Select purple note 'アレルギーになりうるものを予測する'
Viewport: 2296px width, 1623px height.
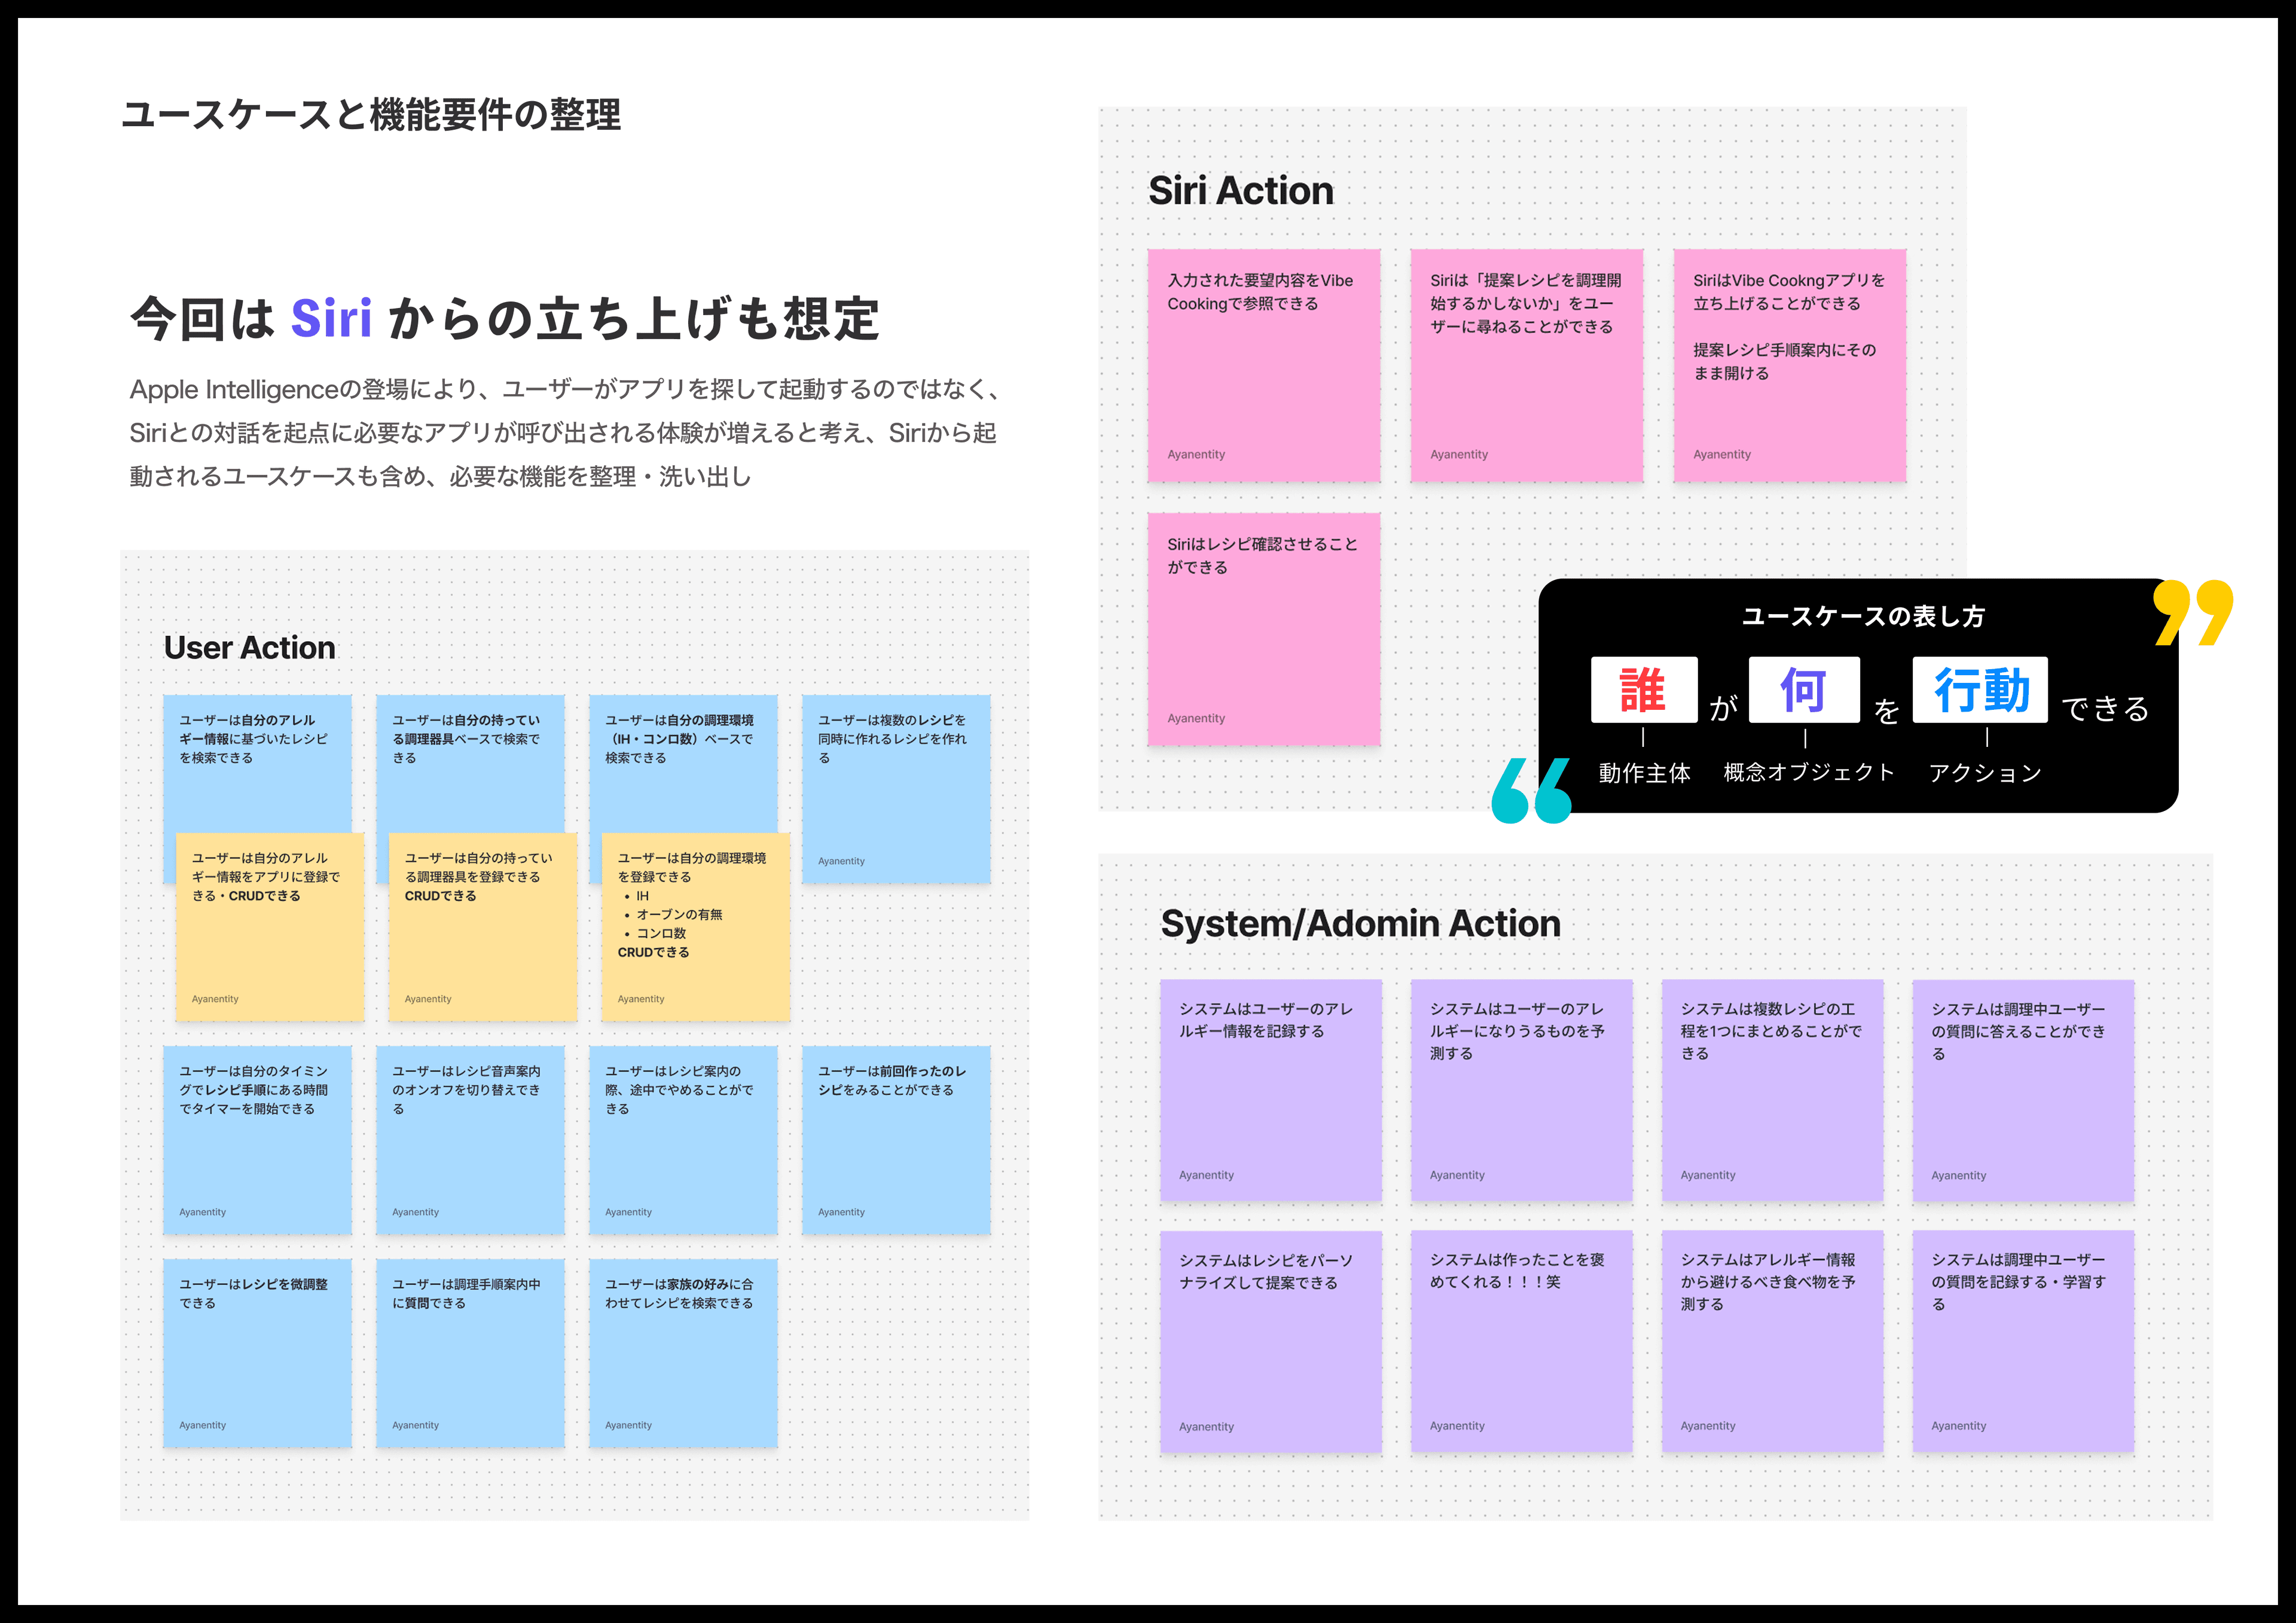click(x=1522, y=1090)
